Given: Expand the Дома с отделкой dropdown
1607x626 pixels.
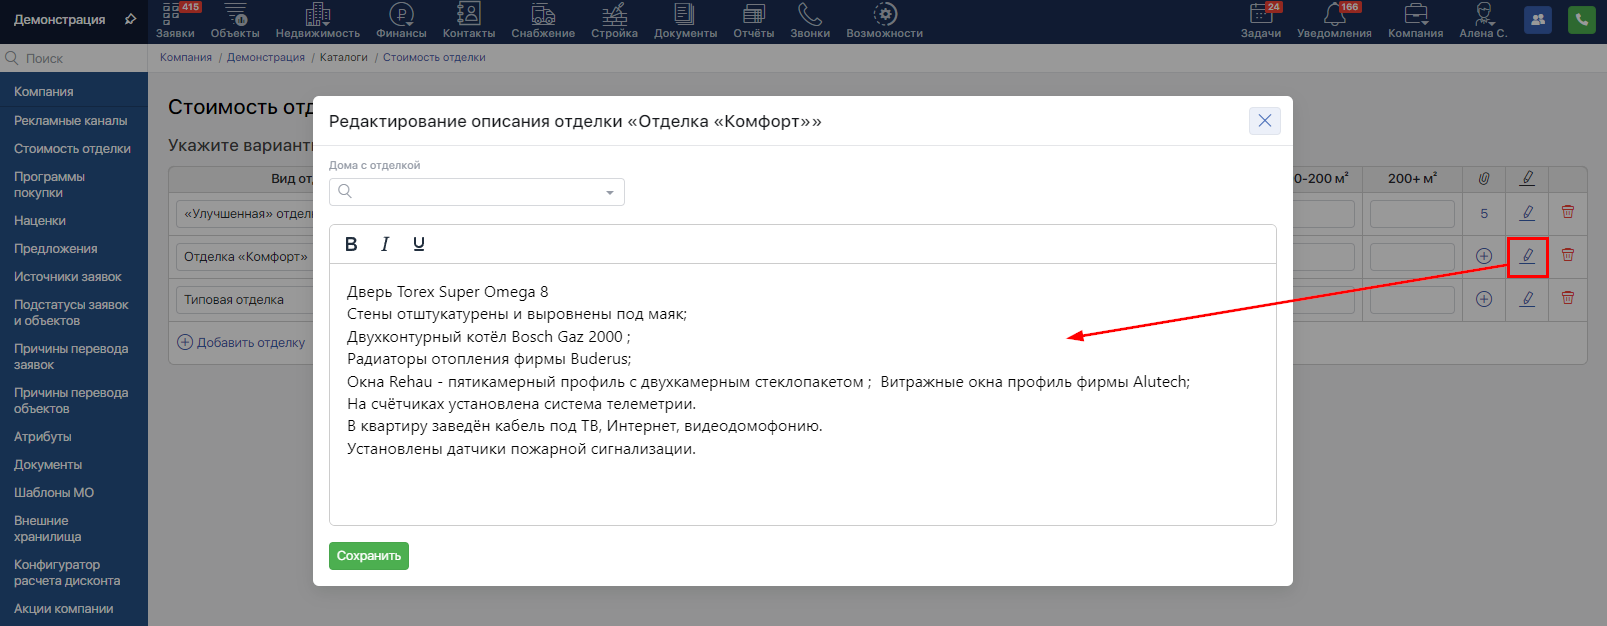Looking at the screenshot, I should tap(609, 192).
